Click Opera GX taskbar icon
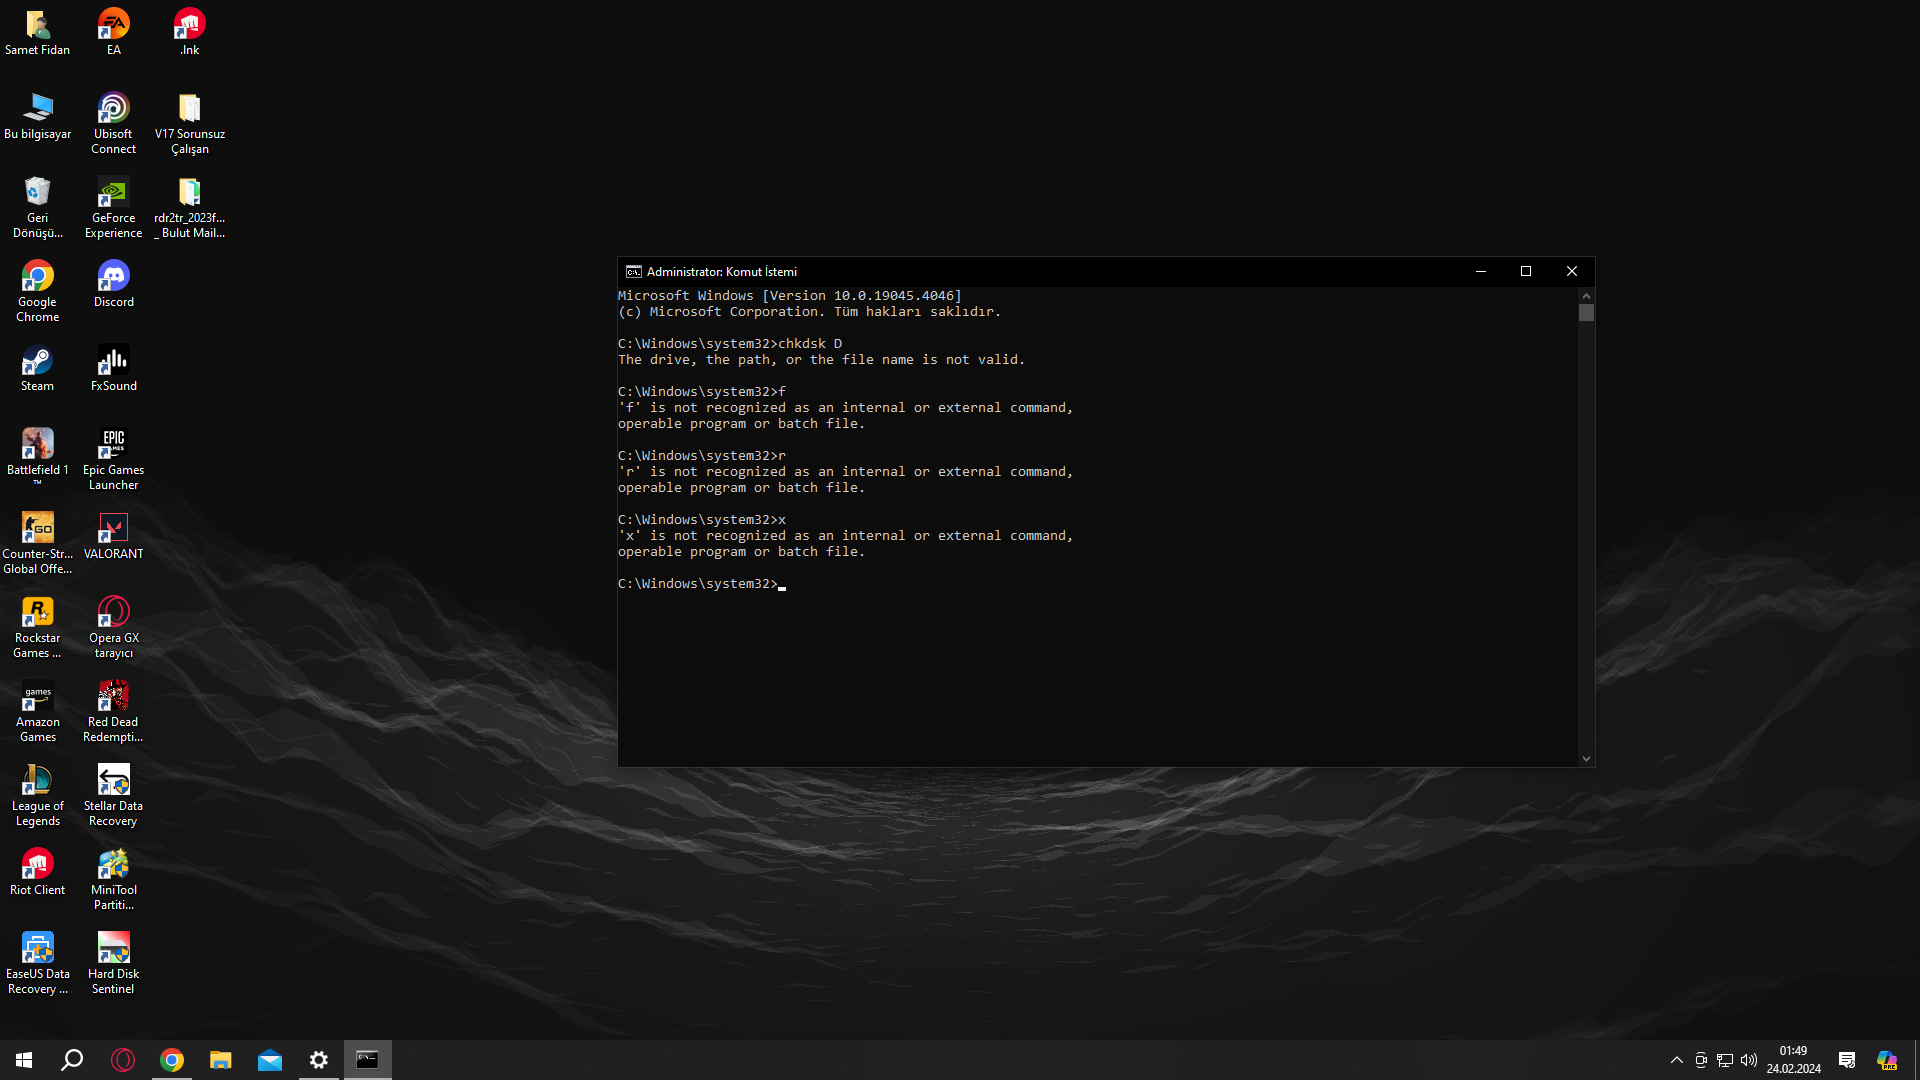Viewport: 1920px width, 1080px height. click(123, 1060)
